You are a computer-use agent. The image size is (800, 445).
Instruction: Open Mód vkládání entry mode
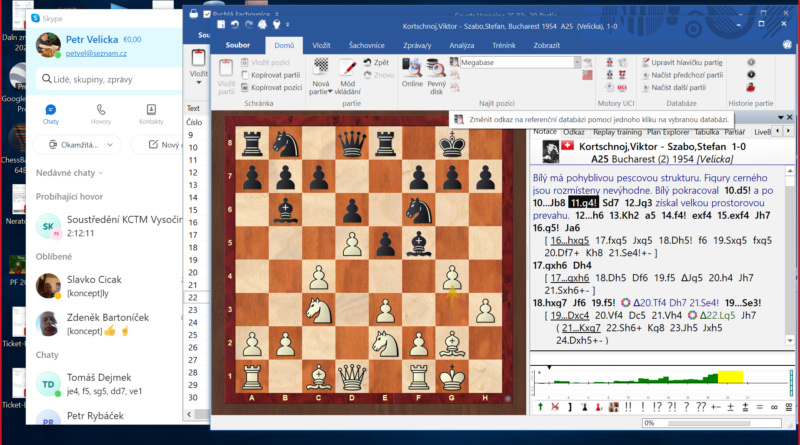click(x=349, y=68)
